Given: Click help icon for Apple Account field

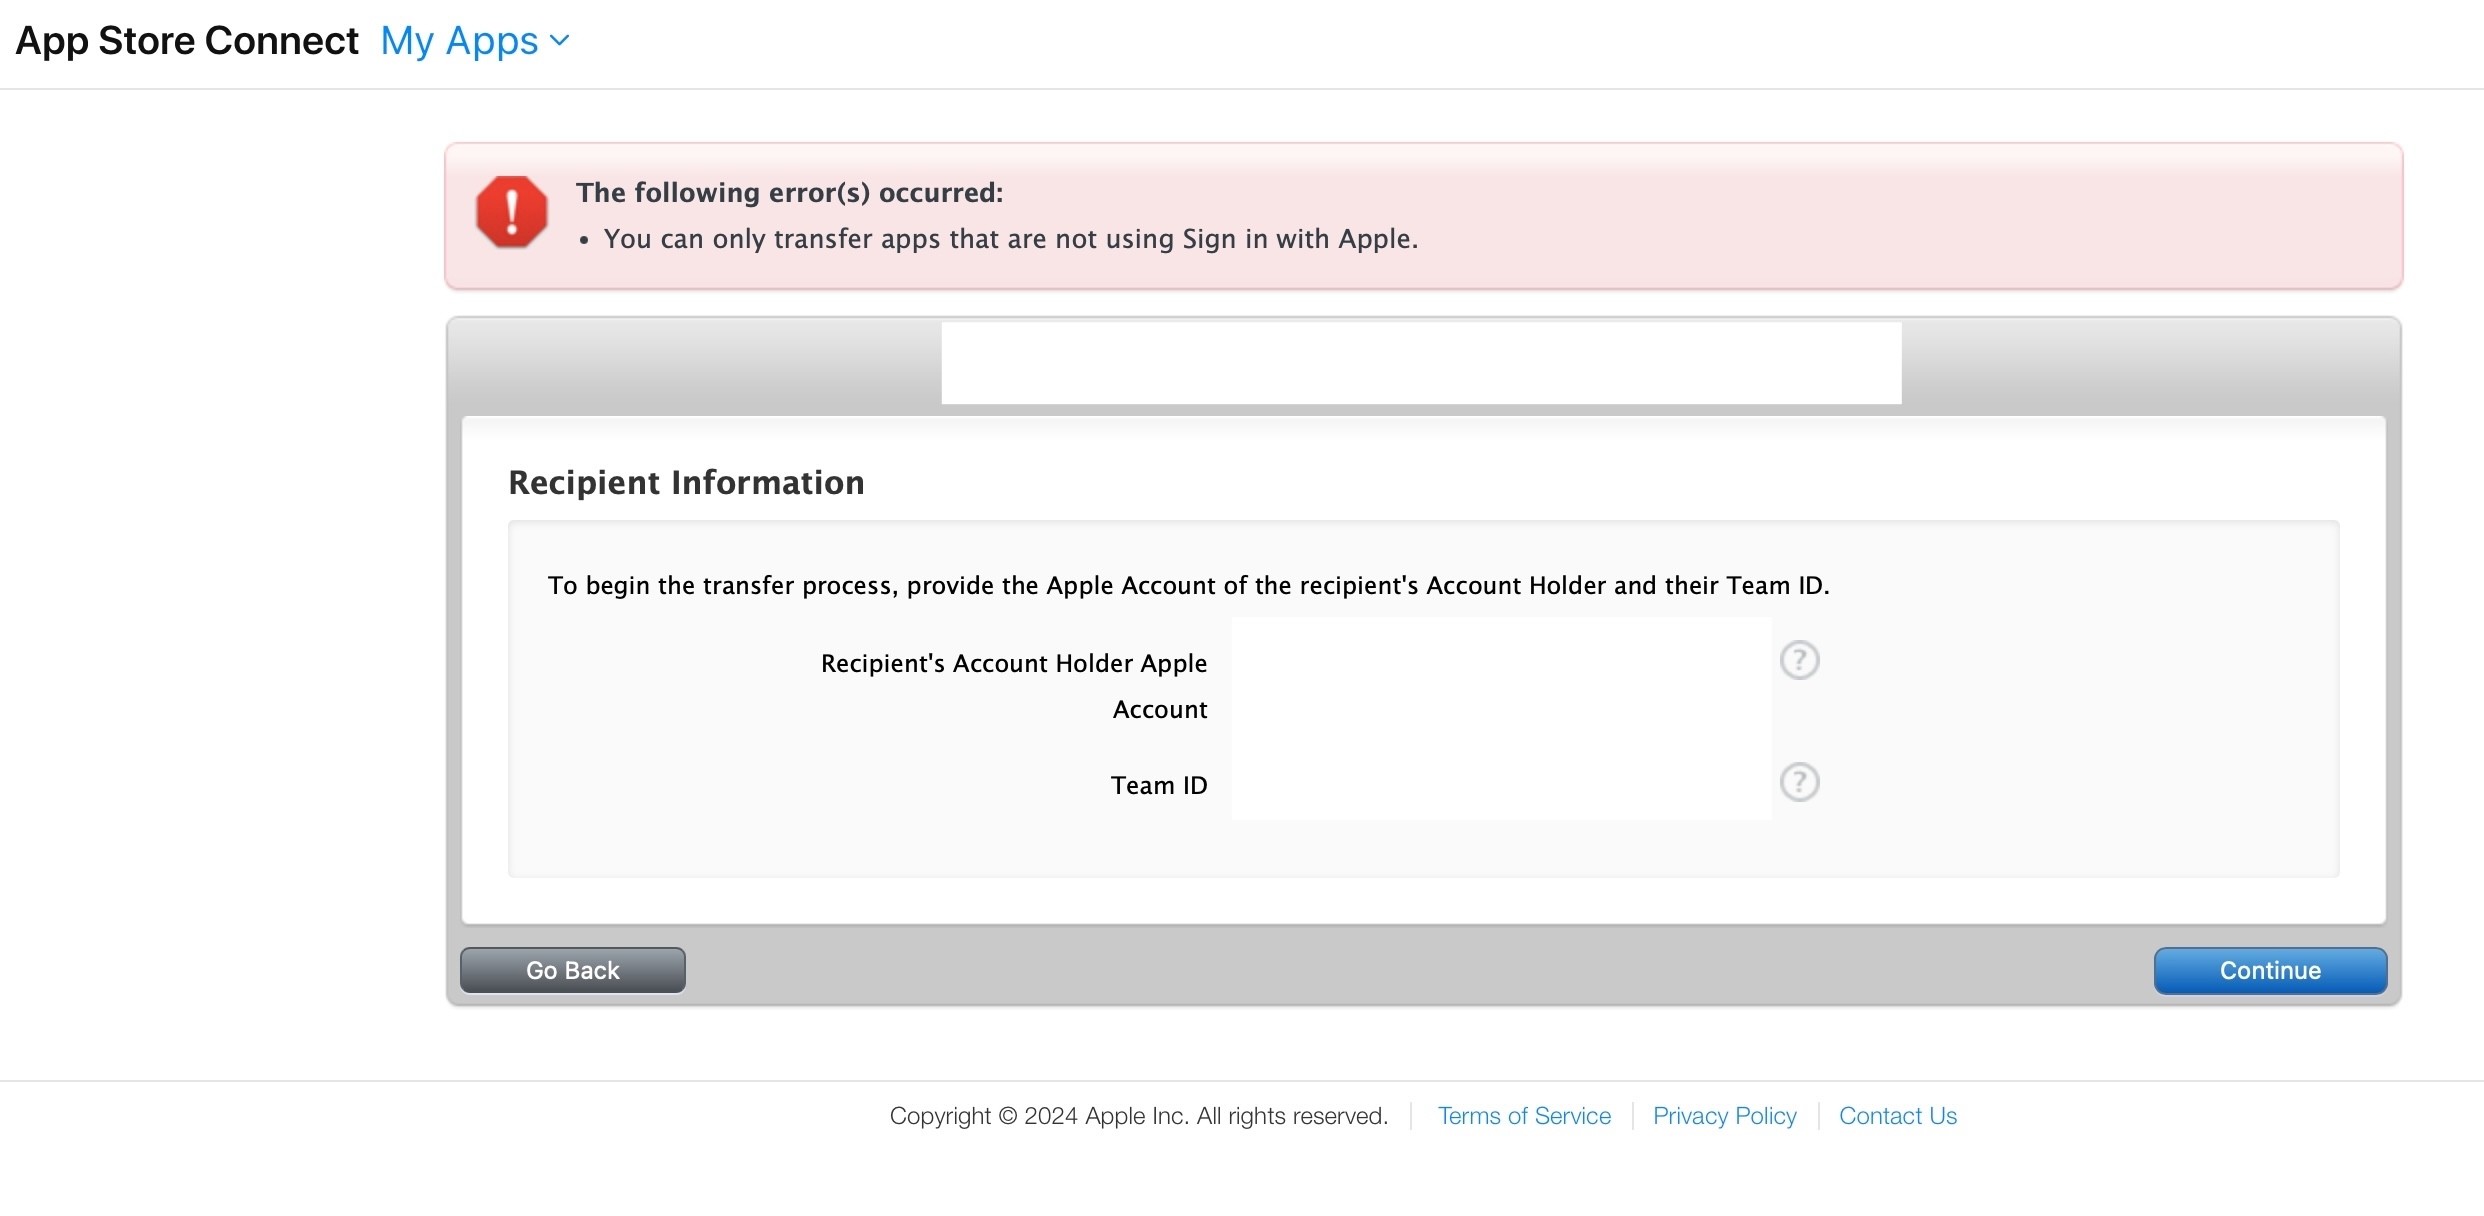Looking at the screenshot, I should coord(1799,660).
